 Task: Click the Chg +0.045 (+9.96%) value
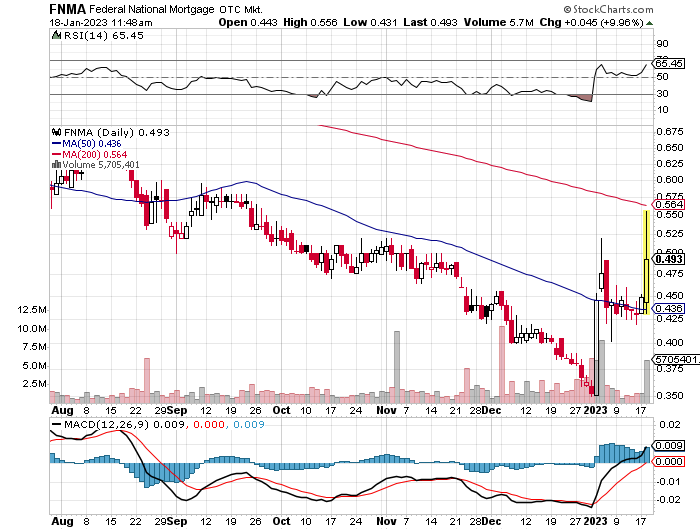tap(591, 22)
